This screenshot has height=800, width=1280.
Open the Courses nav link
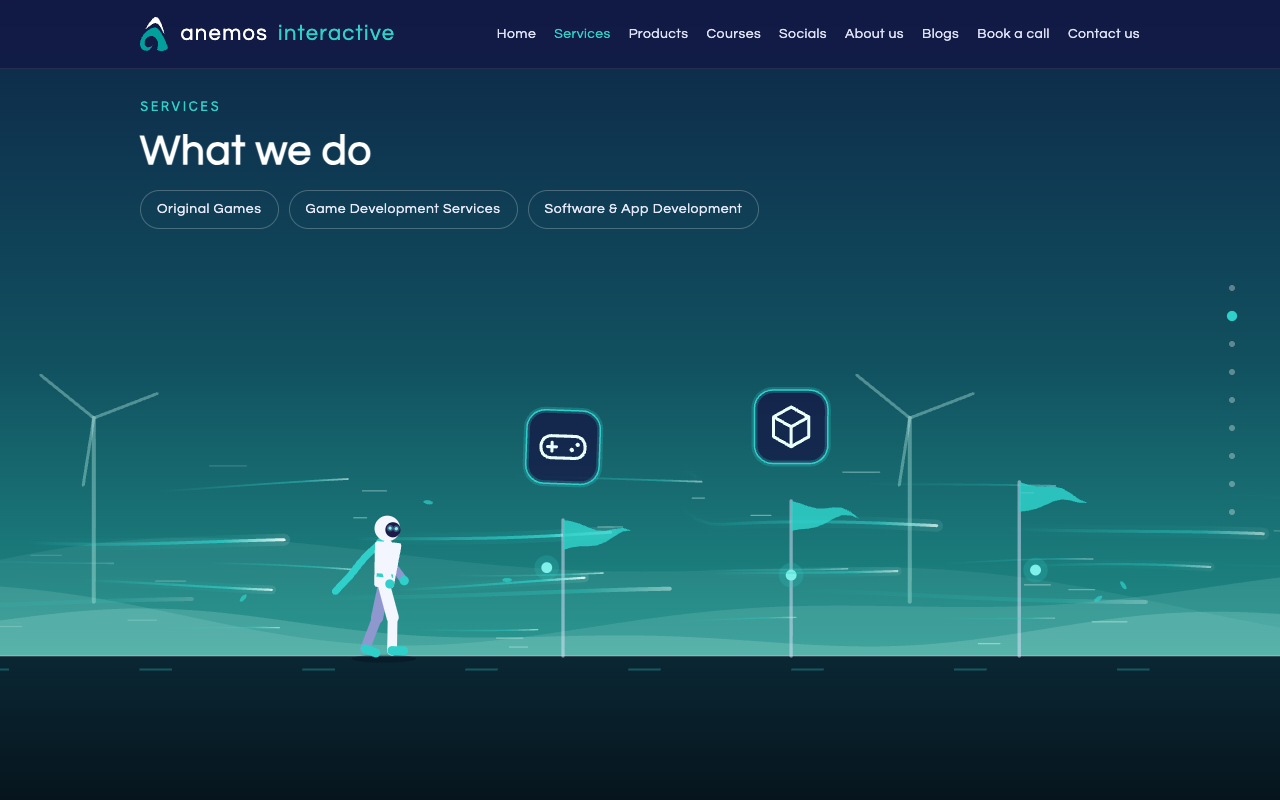click(x=733, y=33)
